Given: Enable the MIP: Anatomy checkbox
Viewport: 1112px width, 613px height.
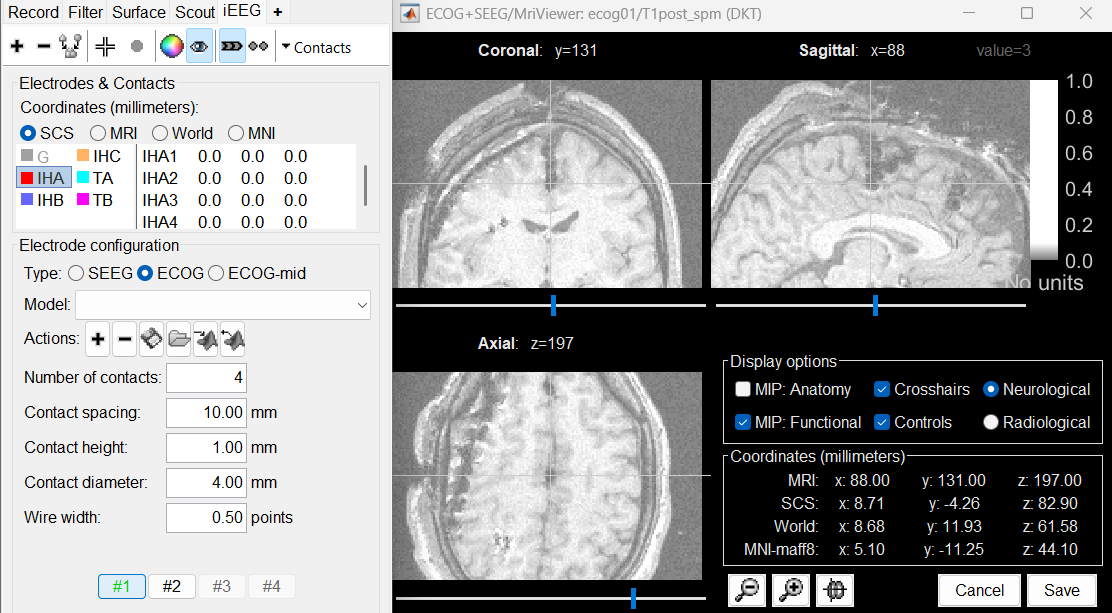Looking at the screenshot, I should 743,390.
